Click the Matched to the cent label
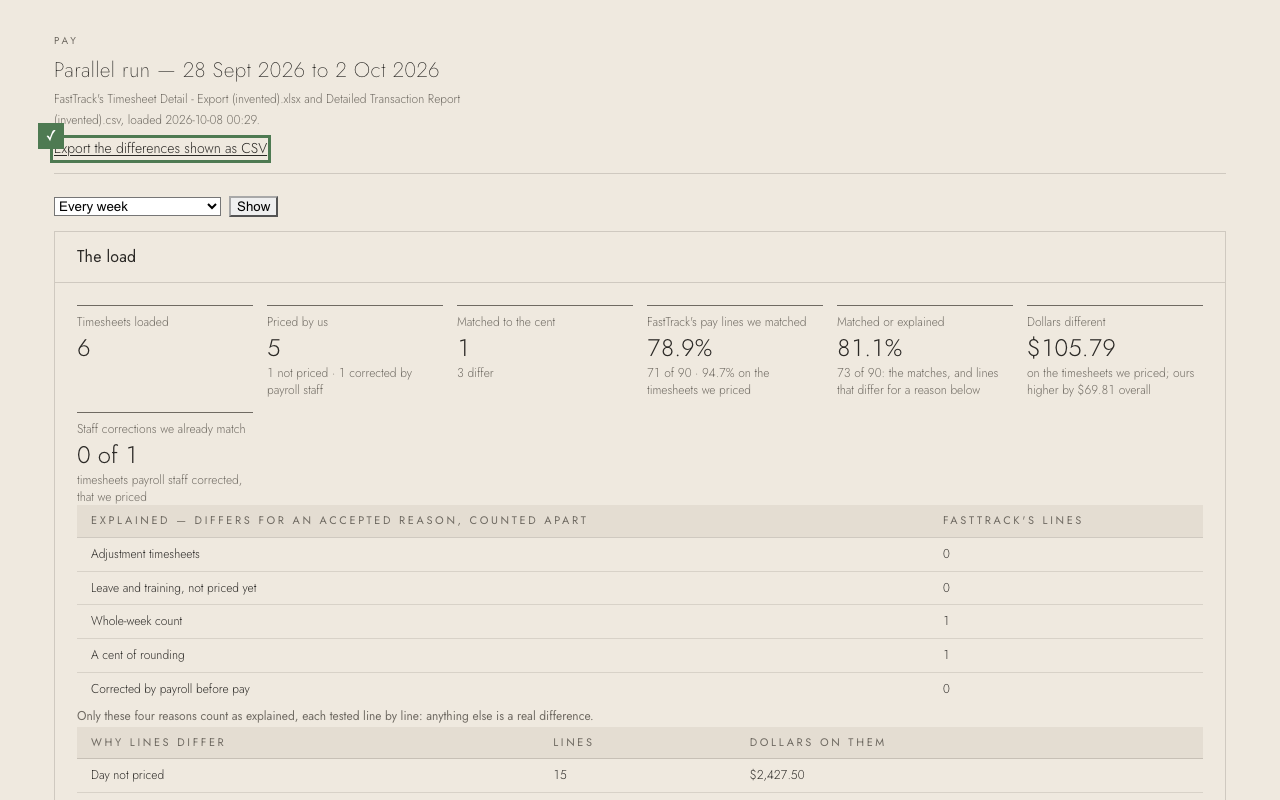Viewport: 1280px width, 800px height. pyautogui.click(x=506, y=322)
